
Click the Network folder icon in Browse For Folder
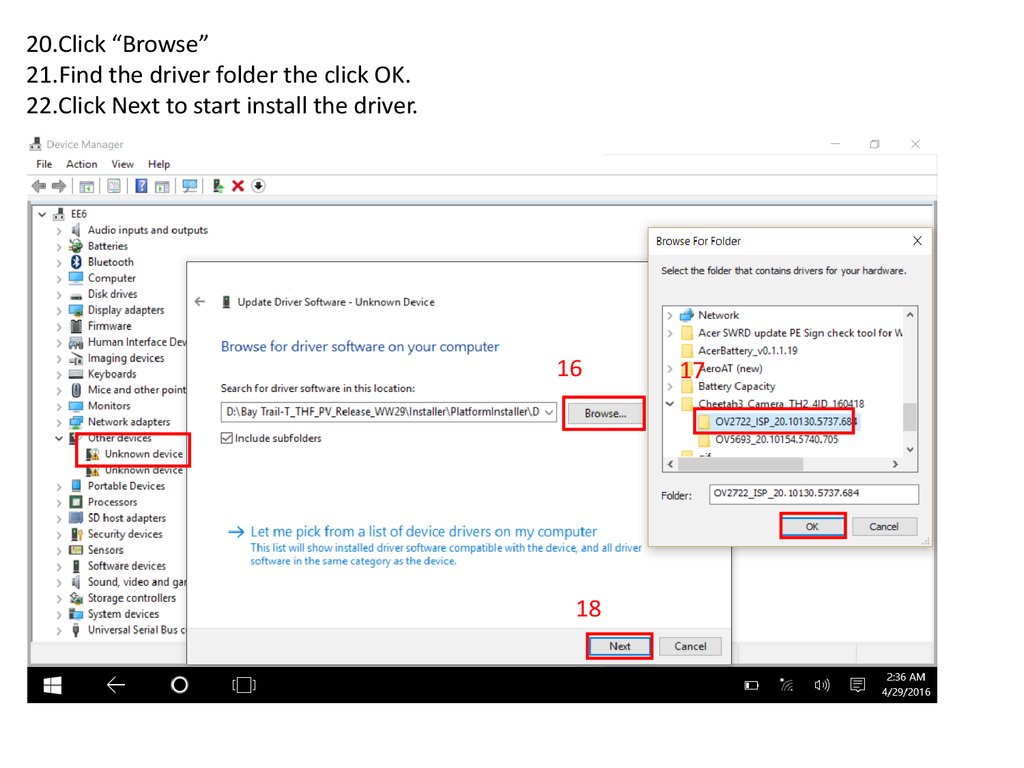point(686,315)
